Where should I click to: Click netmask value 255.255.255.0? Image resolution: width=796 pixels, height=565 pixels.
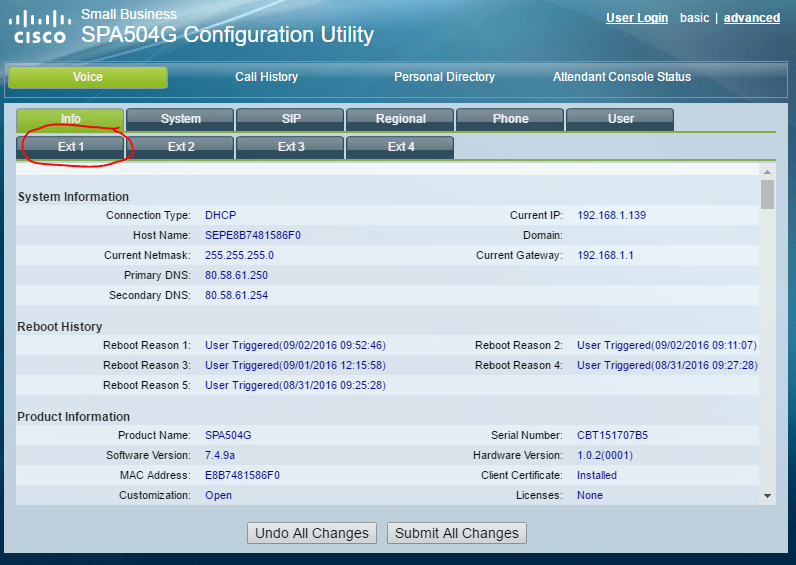tap(239, 255)
